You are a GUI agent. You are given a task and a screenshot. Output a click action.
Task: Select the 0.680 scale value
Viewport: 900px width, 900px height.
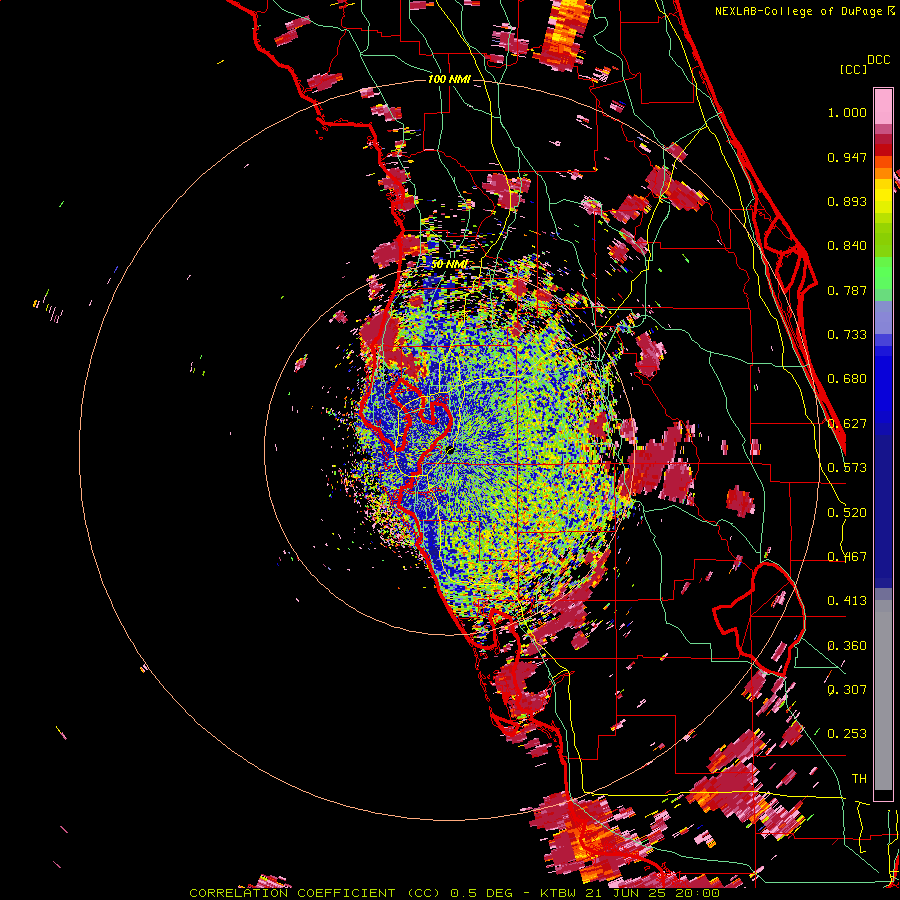coord(847,379)
